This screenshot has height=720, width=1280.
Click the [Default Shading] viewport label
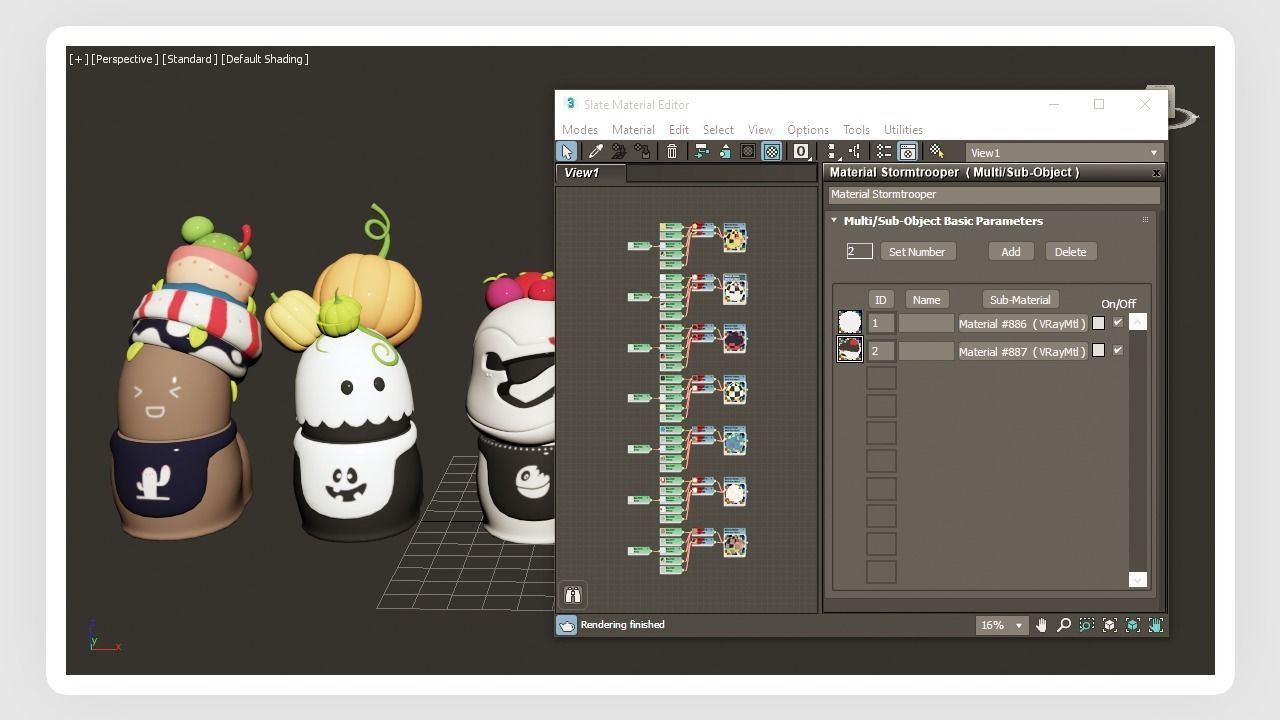pyautogui.click(x=265, y=59)
